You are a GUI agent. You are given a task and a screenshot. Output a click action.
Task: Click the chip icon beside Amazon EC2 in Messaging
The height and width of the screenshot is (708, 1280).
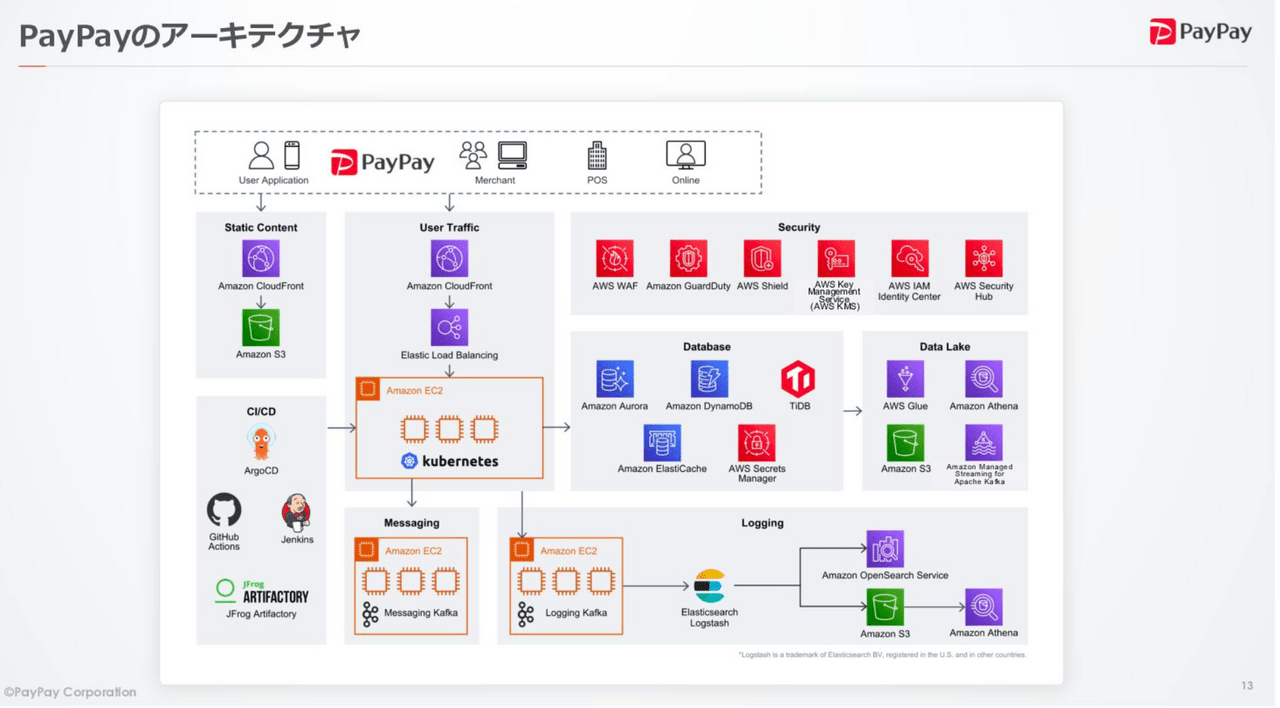[x=367, y=550]
